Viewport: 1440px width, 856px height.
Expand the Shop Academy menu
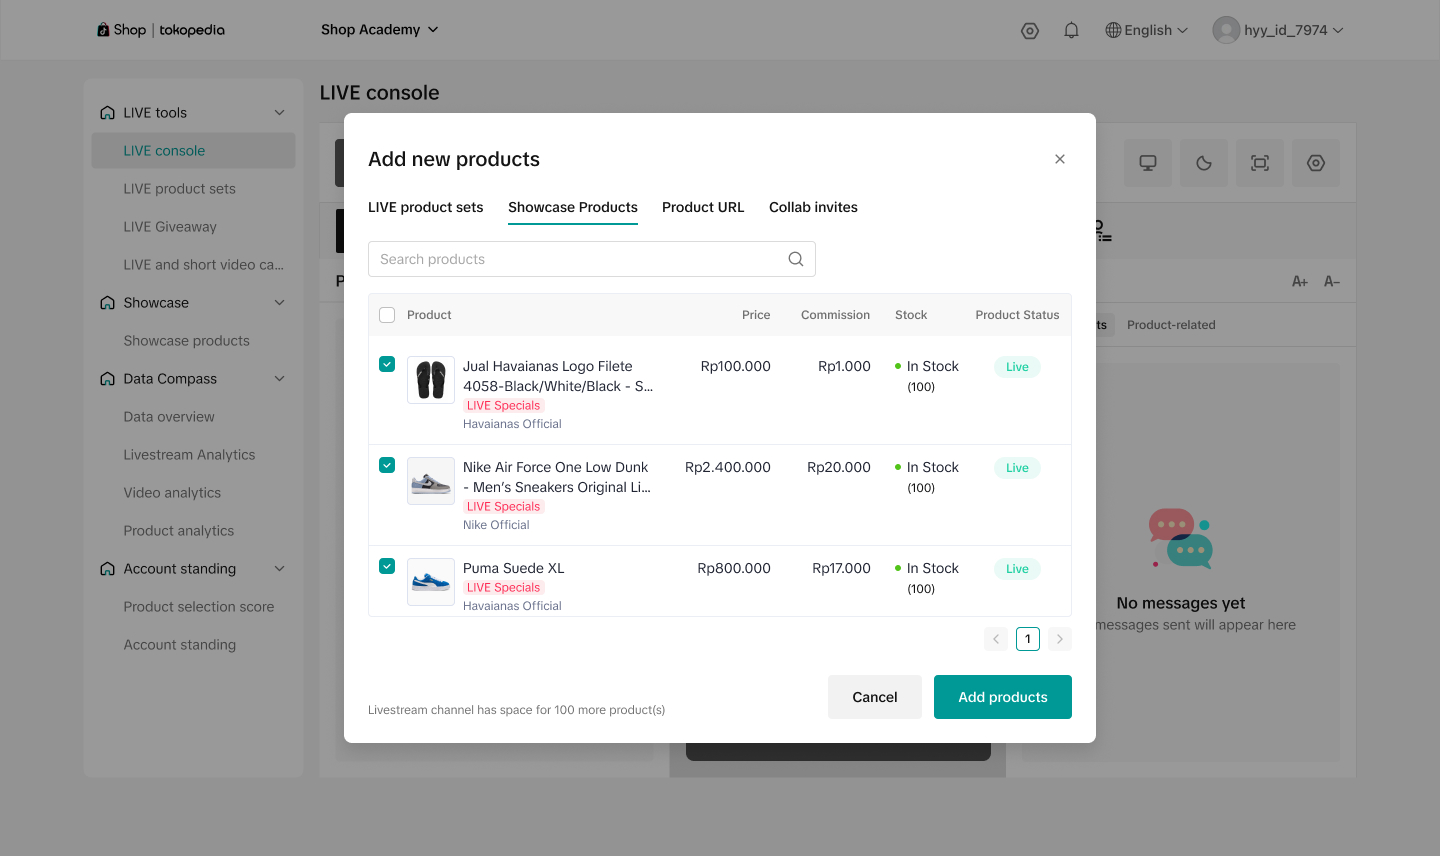(x=379, y=30)
